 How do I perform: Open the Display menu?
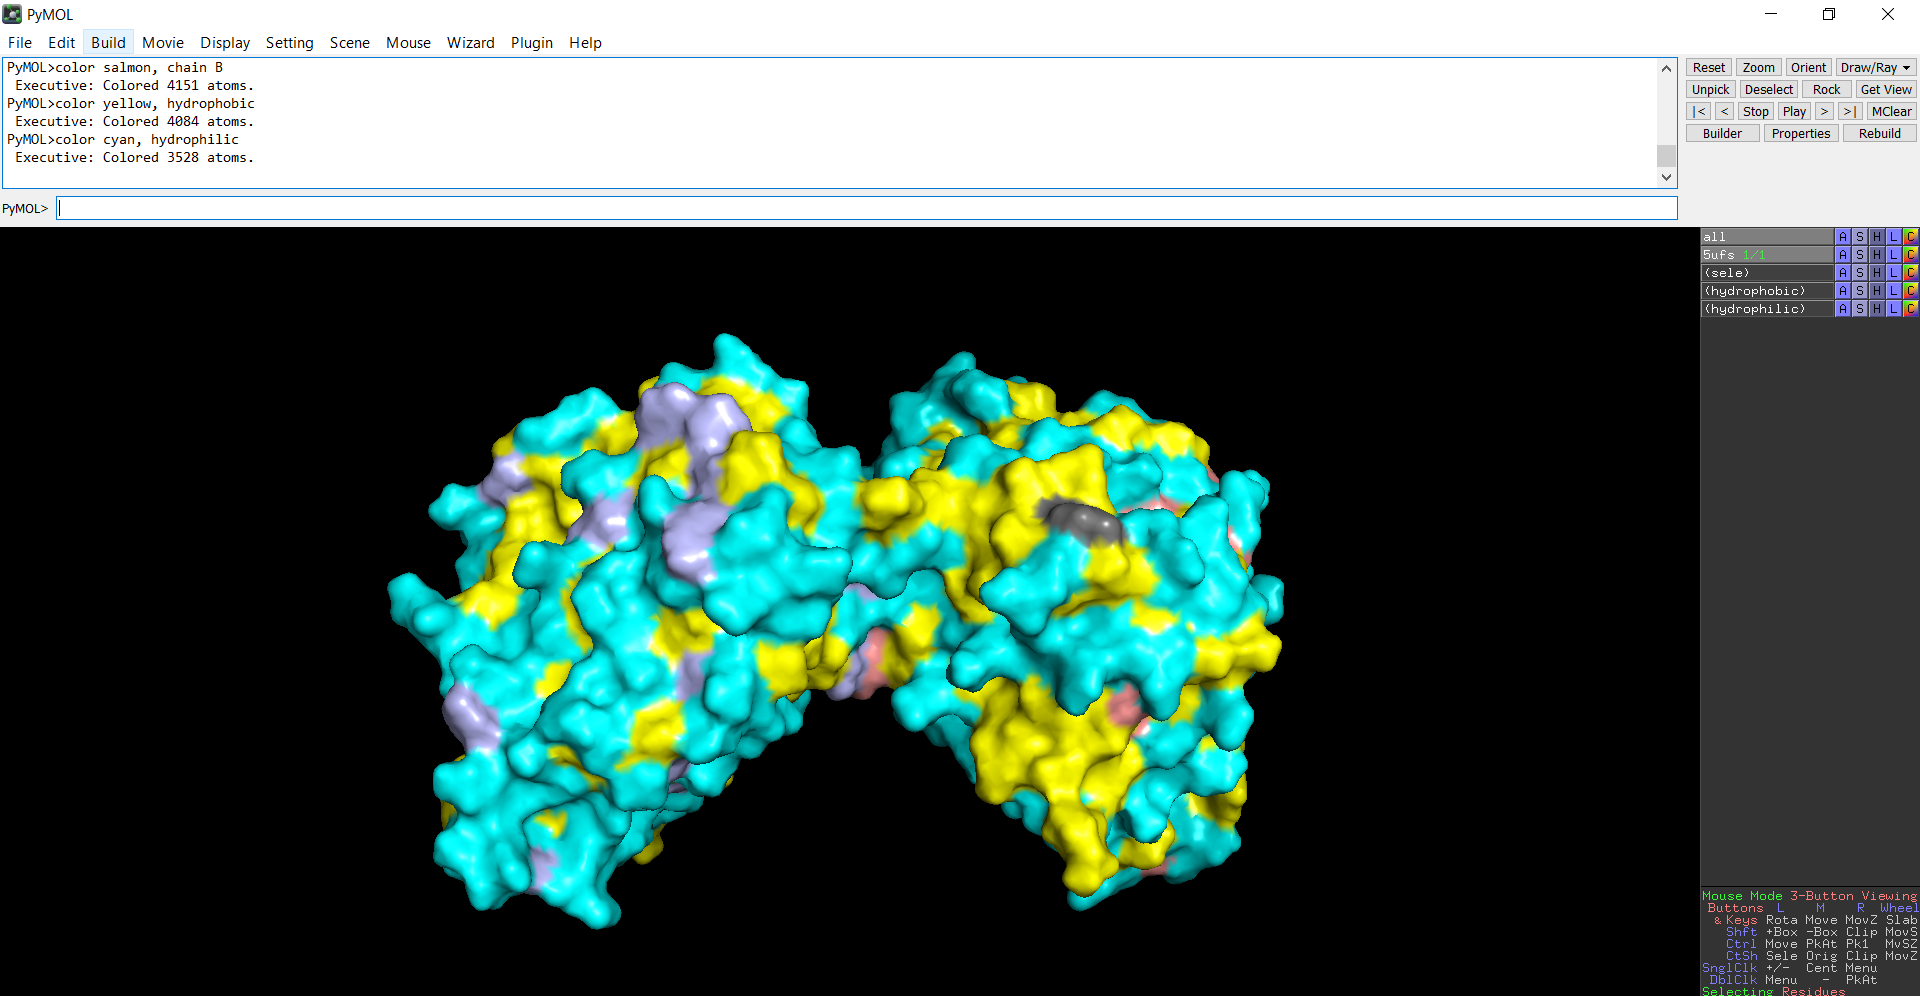[x=225, y=43]
